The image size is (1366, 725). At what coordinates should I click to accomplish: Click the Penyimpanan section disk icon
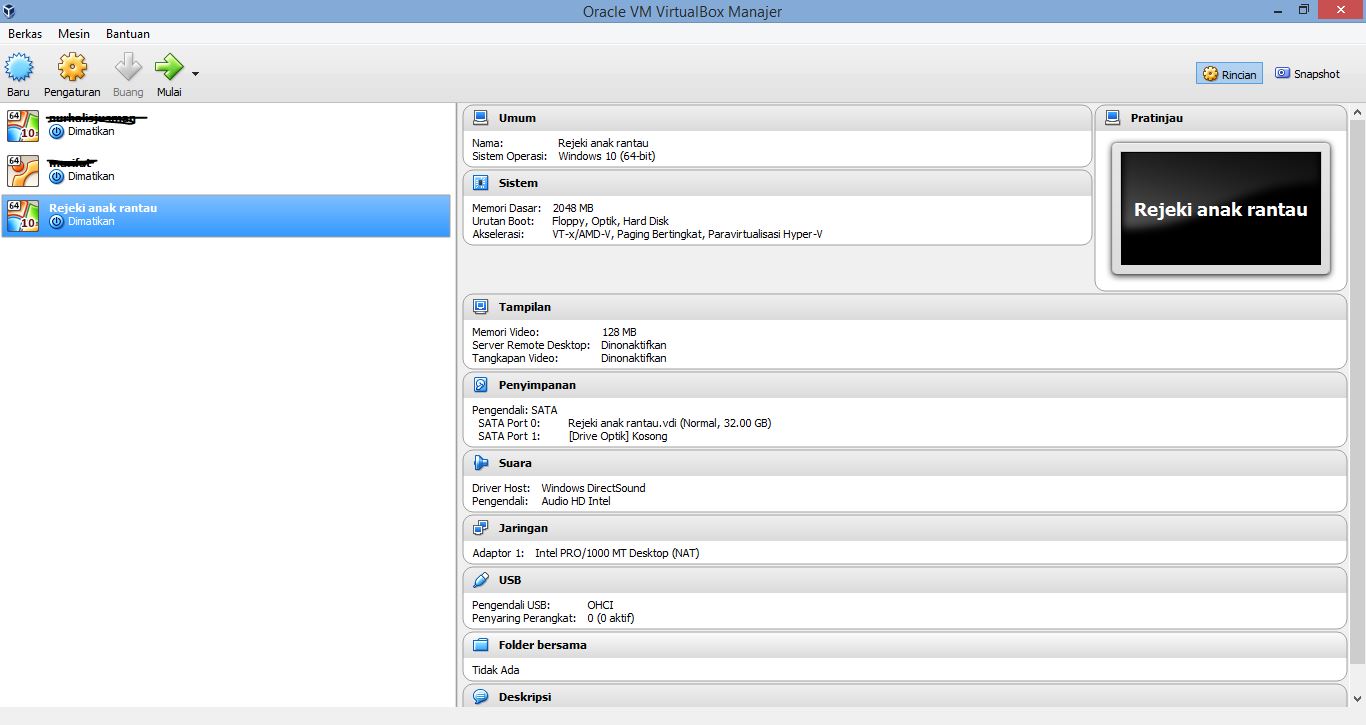tap(481, 385)
